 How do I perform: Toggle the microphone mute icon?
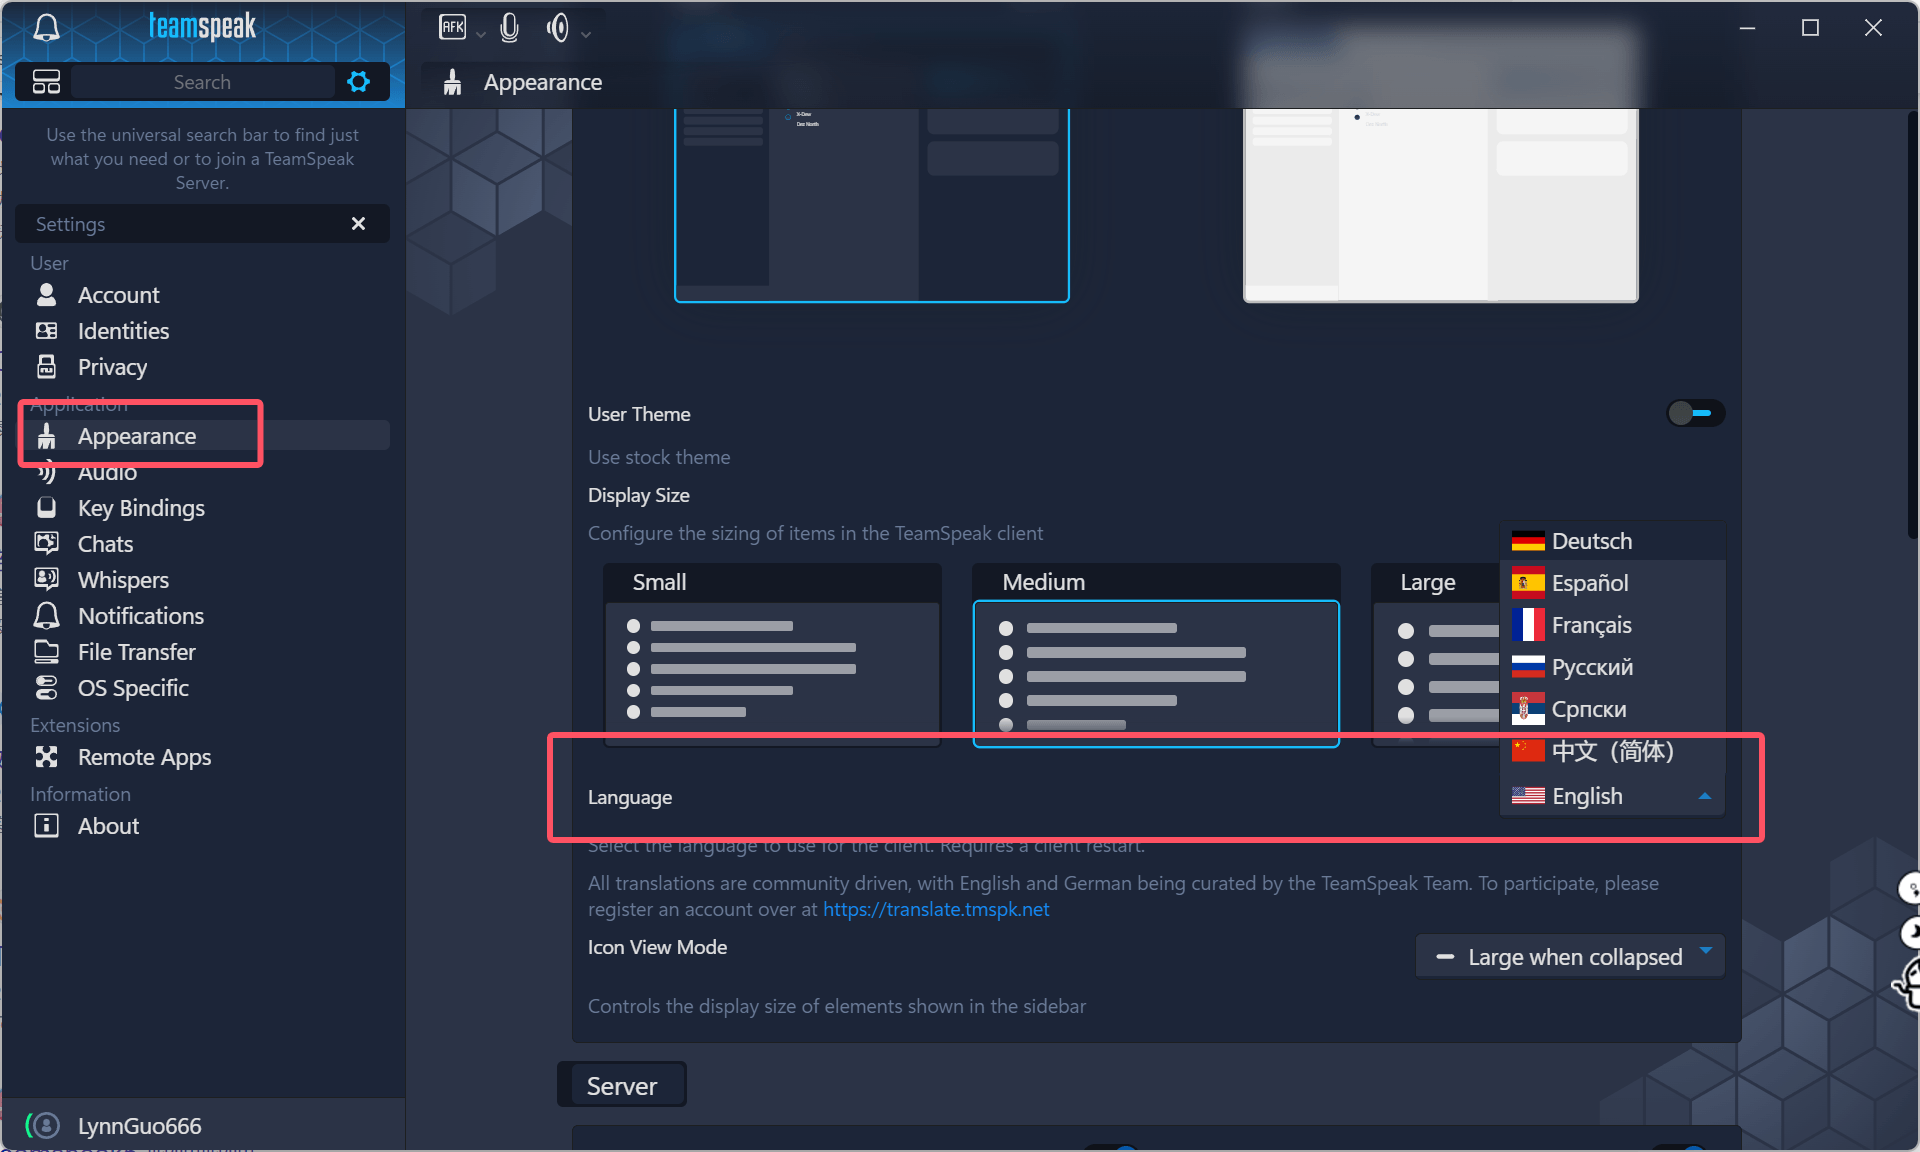[509, 28]
